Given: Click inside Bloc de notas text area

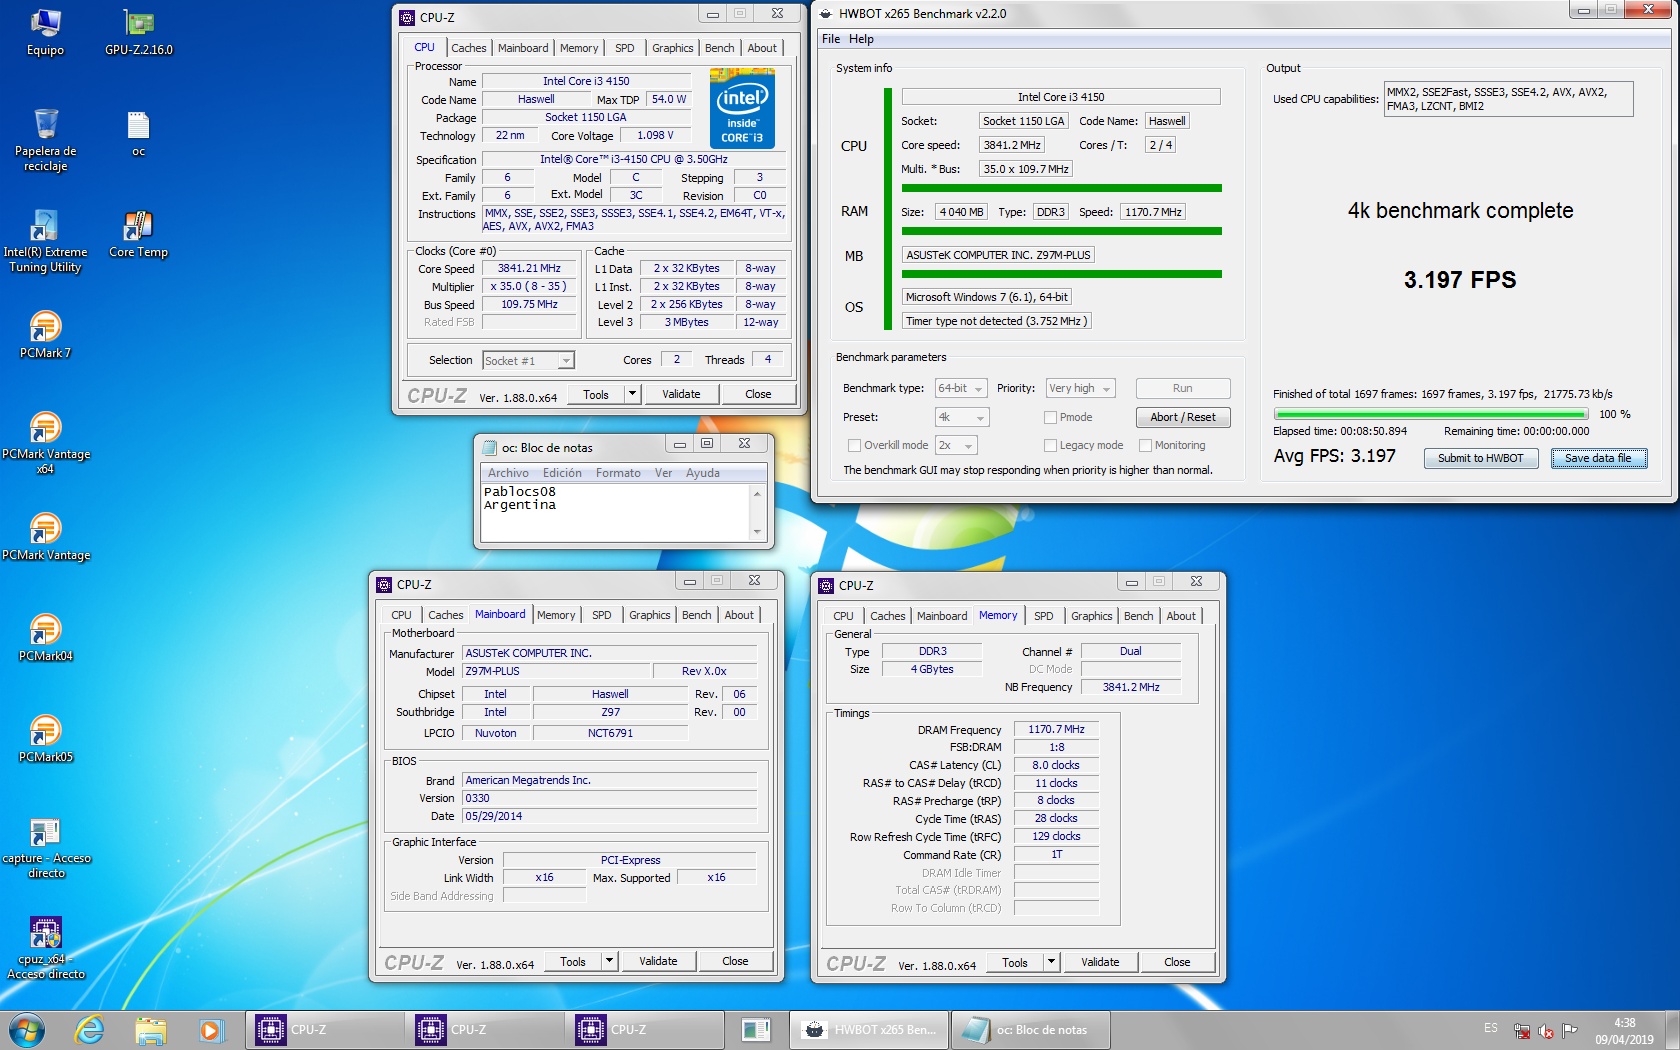Looking at the screenshot, I should (615, 512).
